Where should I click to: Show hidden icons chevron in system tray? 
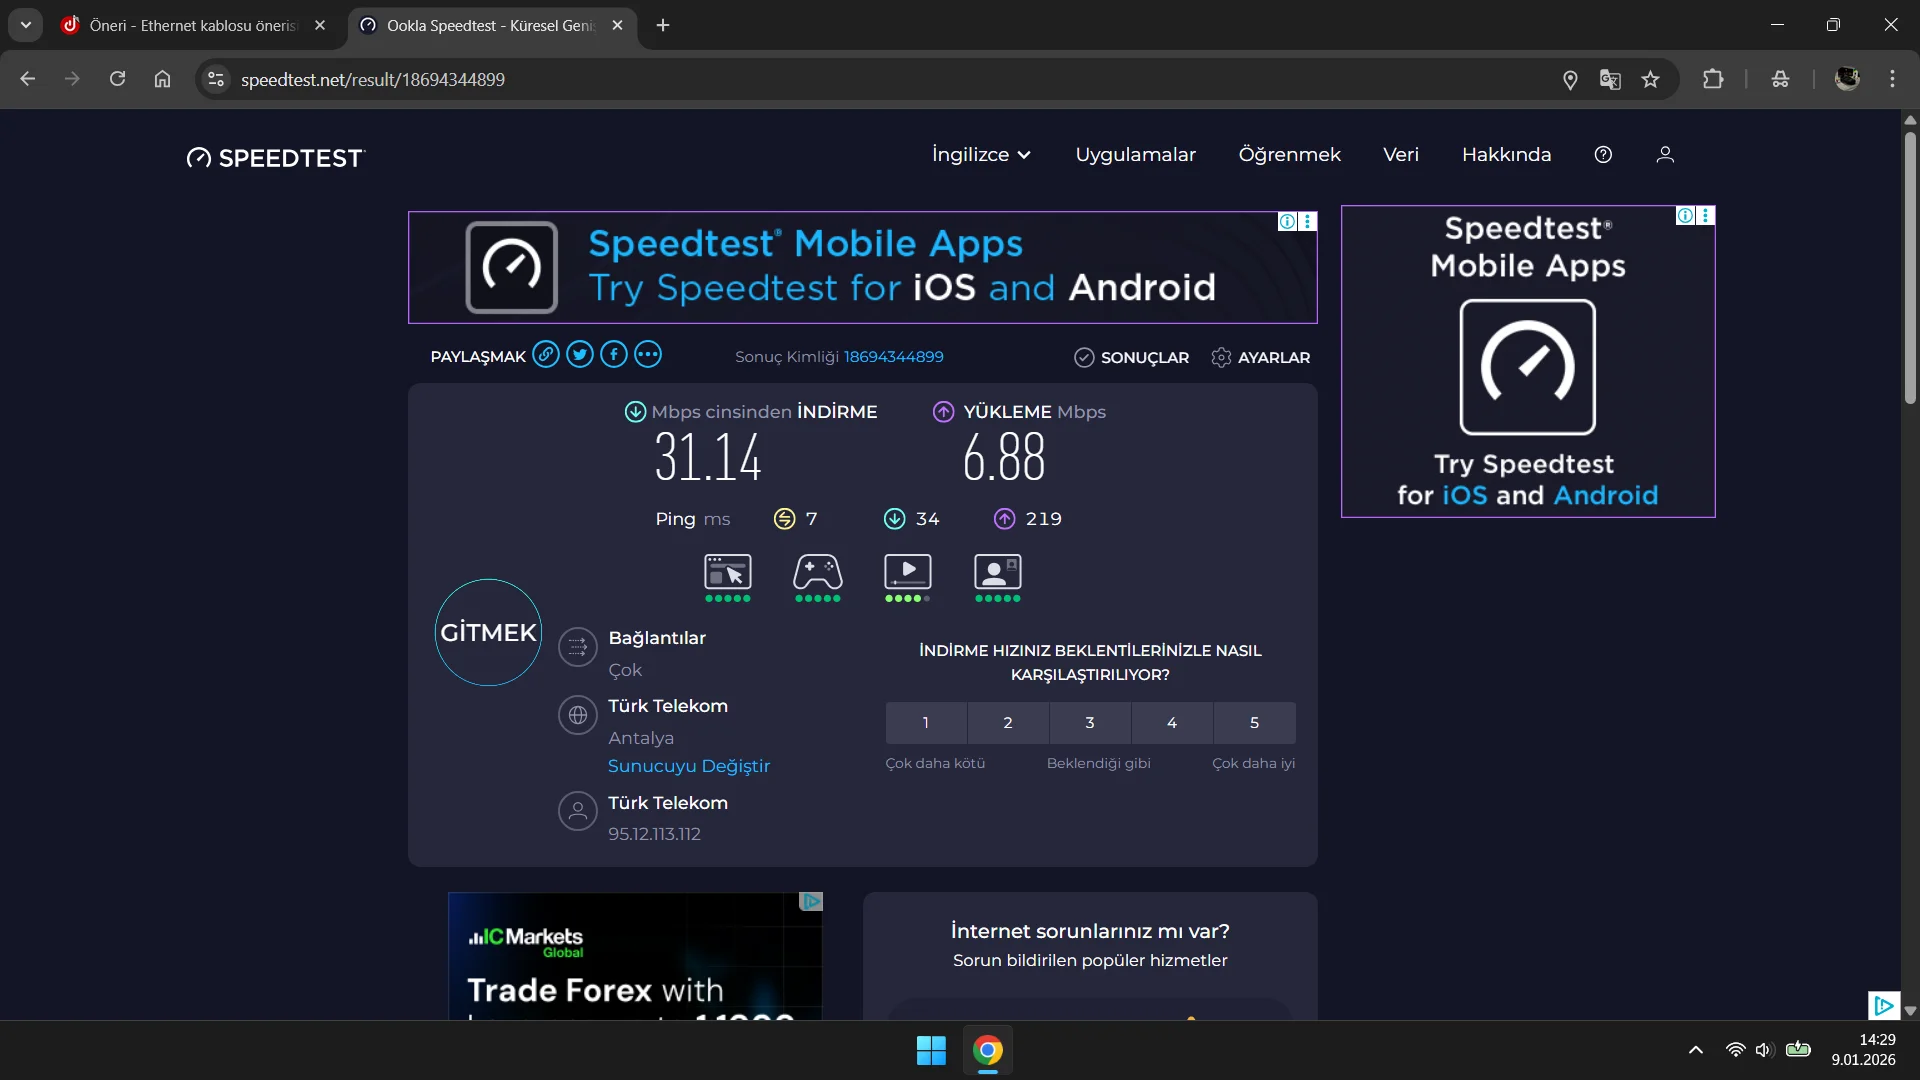click(x=1696, y=1050)
